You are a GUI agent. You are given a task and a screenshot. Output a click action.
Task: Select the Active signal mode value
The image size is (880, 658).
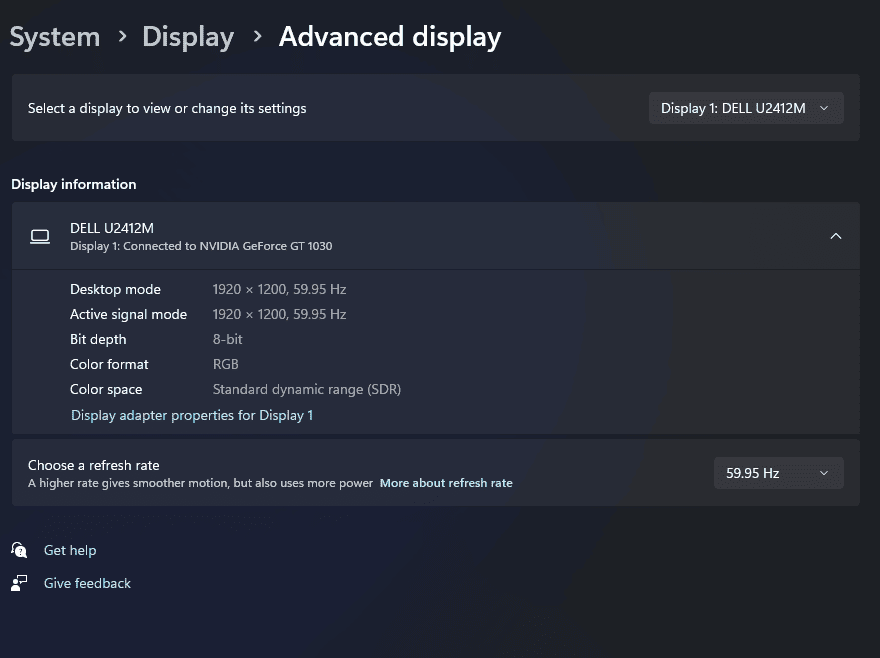tap(279, 314)
